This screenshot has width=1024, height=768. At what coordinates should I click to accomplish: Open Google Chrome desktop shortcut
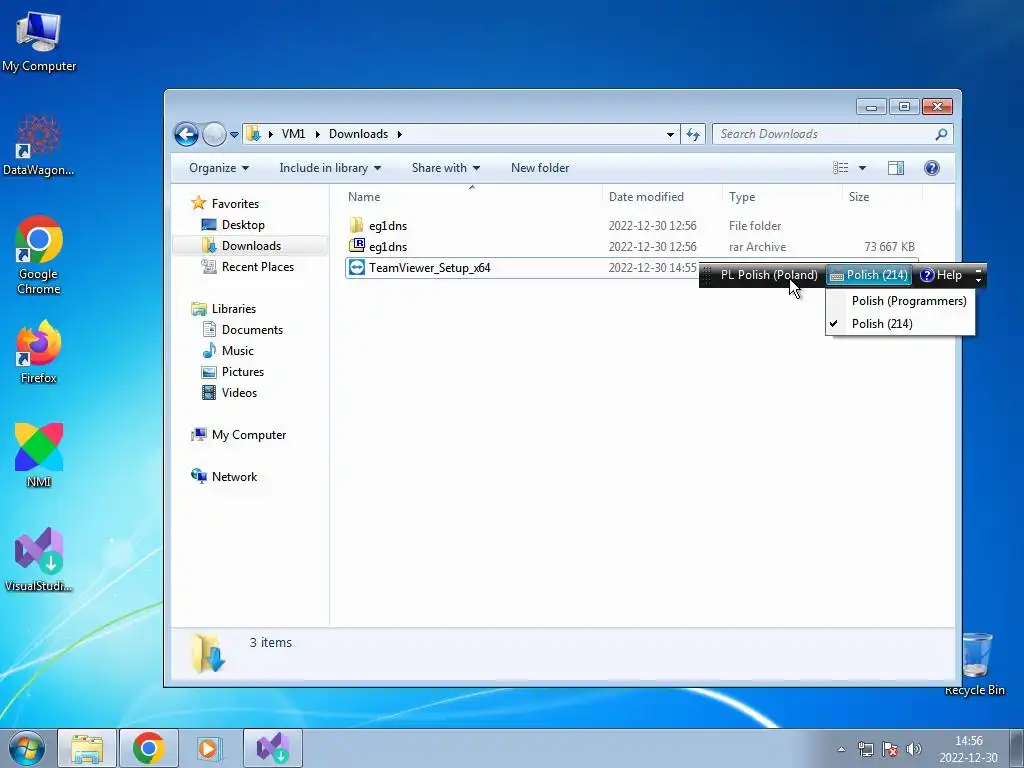coord(39,255)
